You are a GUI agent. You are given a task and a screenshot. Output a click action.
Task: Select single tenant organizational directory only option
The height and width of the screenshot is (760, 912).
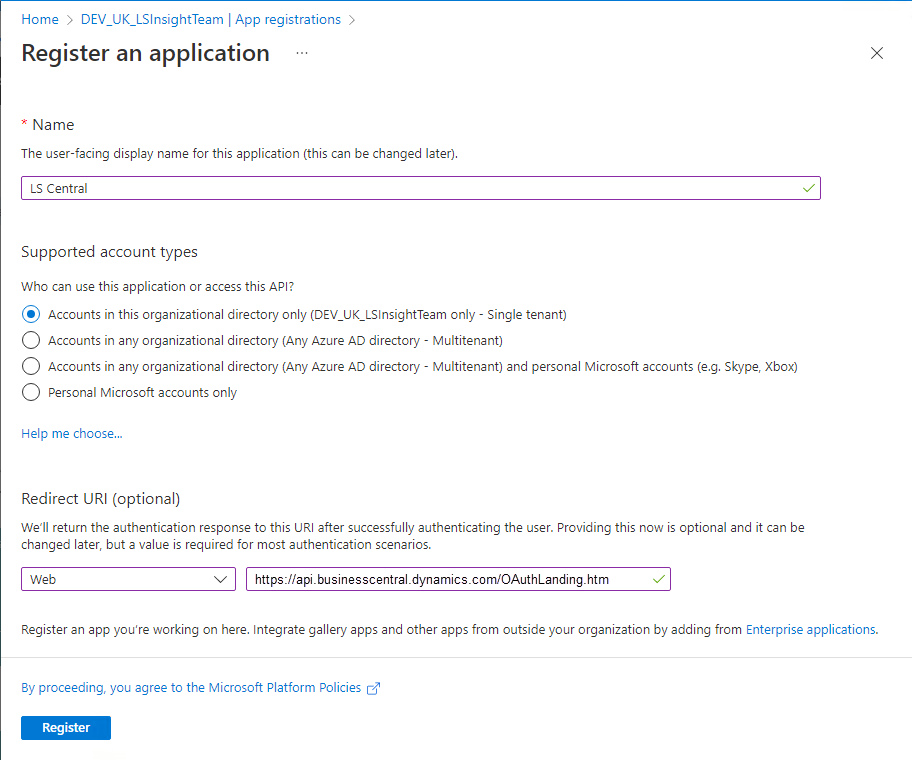pyautogui.click(x=31, y=314)
